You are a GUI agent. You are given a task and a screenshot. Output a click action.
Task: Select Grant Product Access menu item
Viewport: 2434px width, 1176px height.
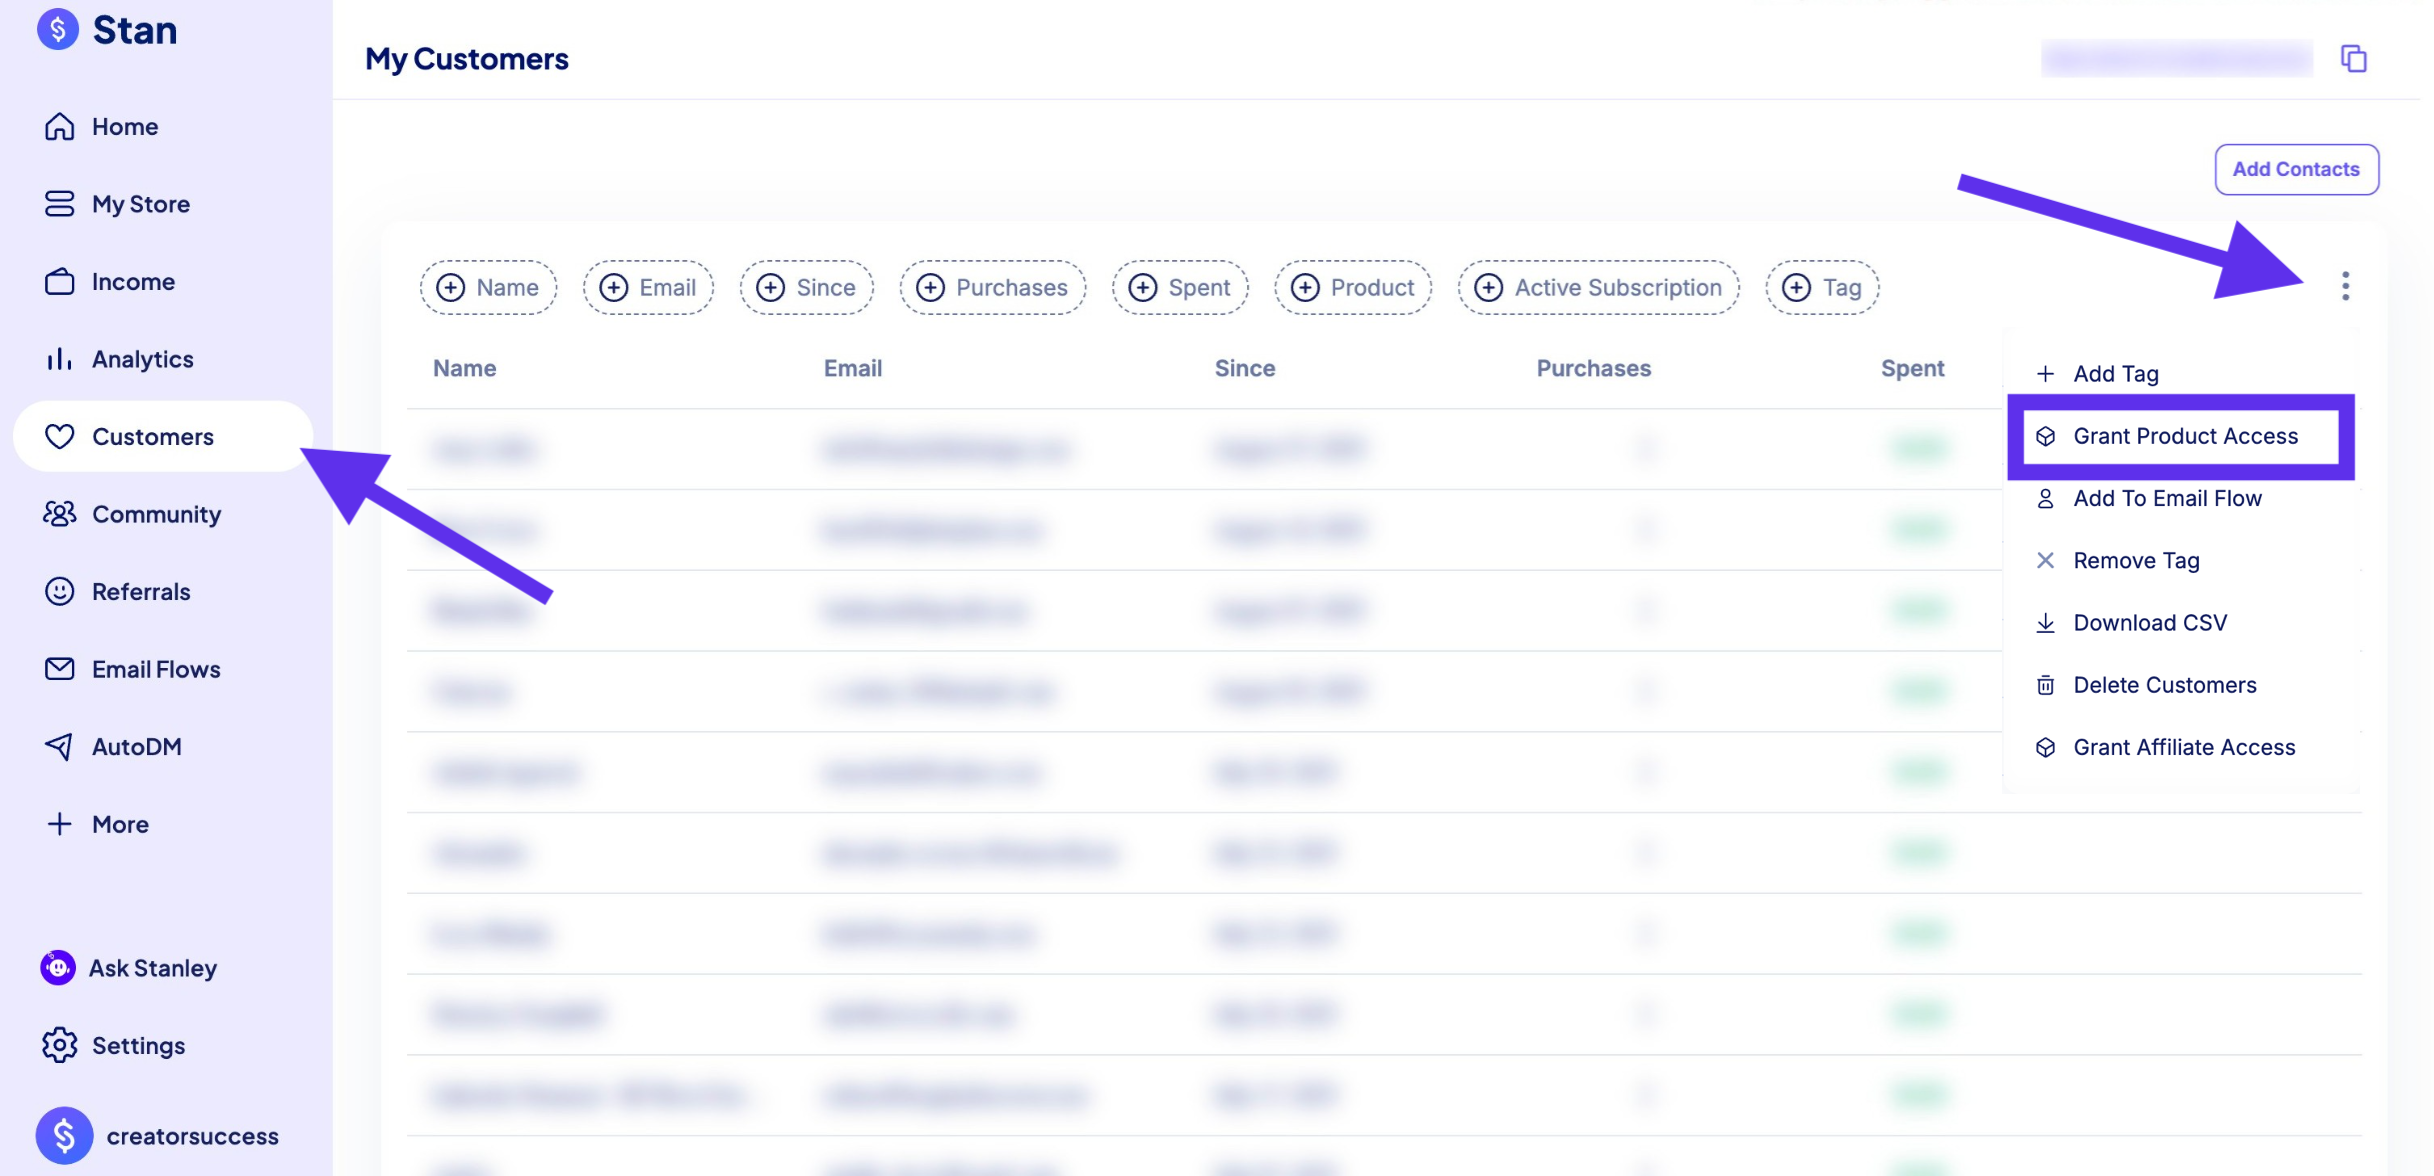[2180, 436]
